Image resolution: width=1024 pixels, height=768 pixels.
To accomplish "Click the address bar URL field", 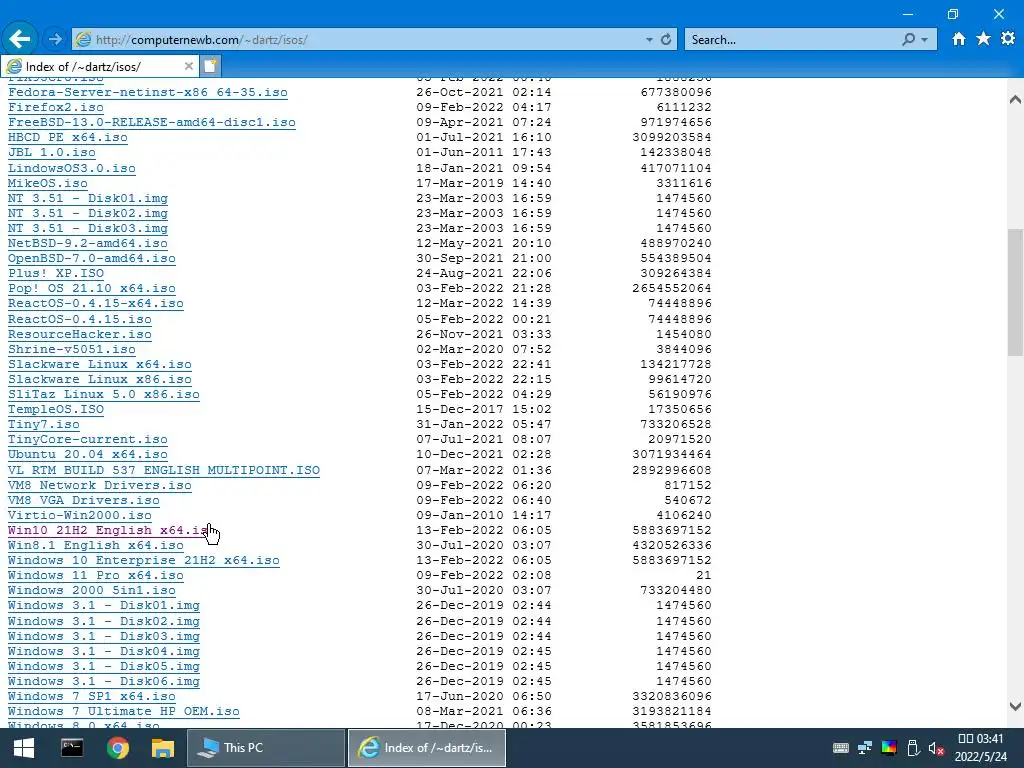I will [x=366, y=39].
